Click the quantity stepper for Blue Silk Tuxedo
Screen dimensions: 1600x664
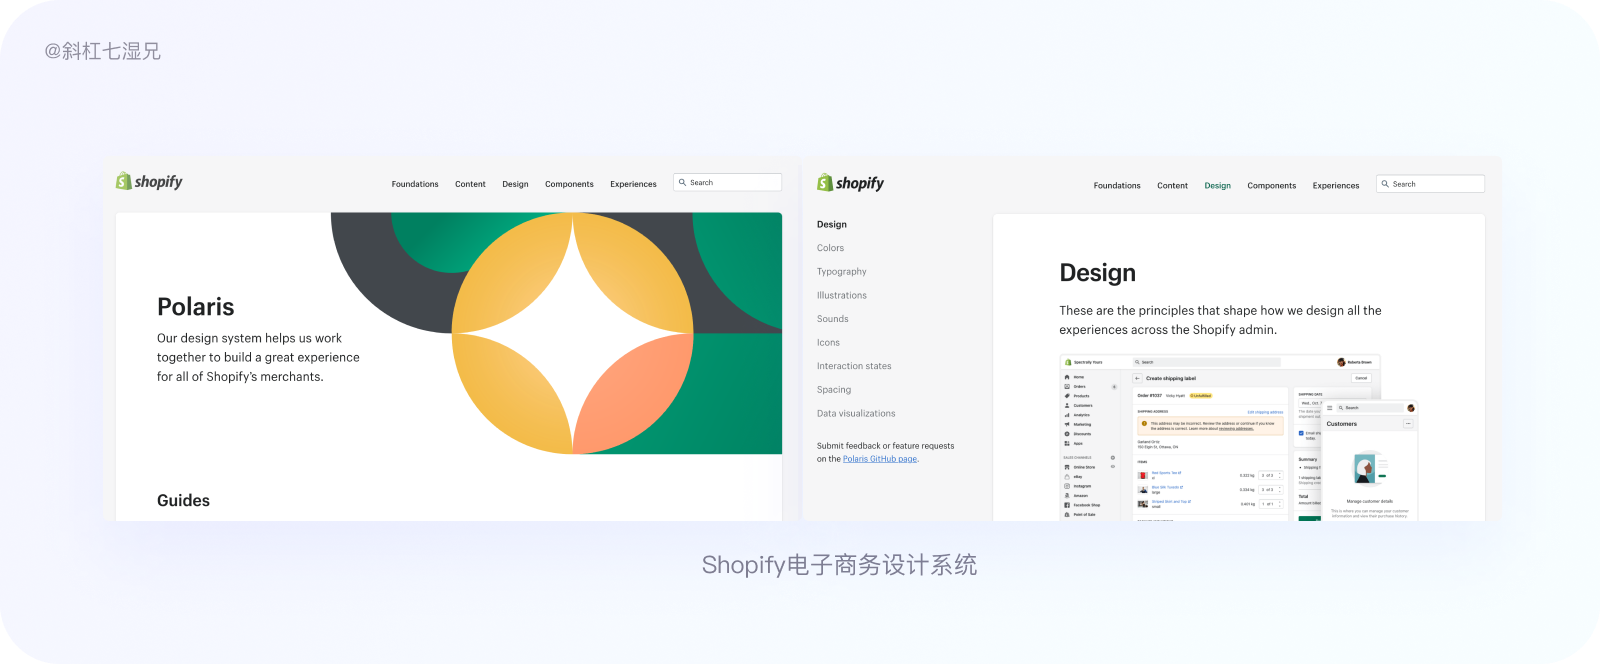tap(1271, 490)
